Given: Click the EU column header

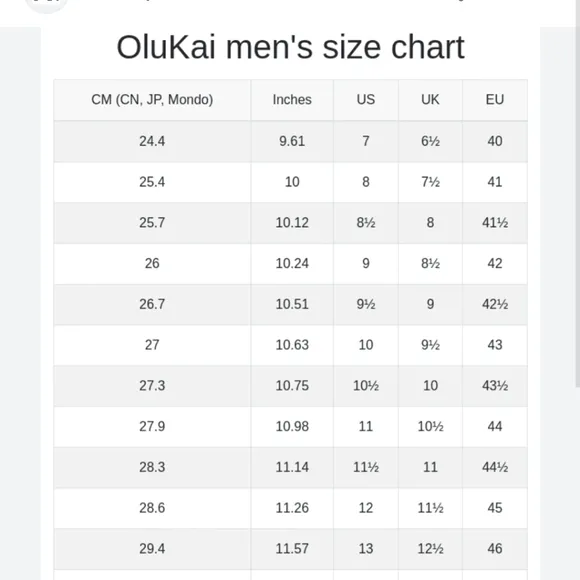Looking at the screenshot, I should [x=495, y=100].
